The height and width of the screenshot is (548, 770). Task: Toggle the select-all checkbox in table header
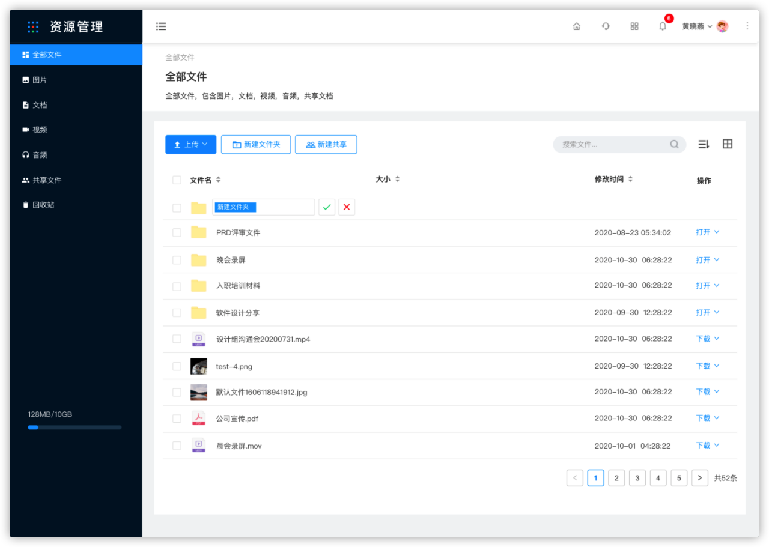point(176,180)
